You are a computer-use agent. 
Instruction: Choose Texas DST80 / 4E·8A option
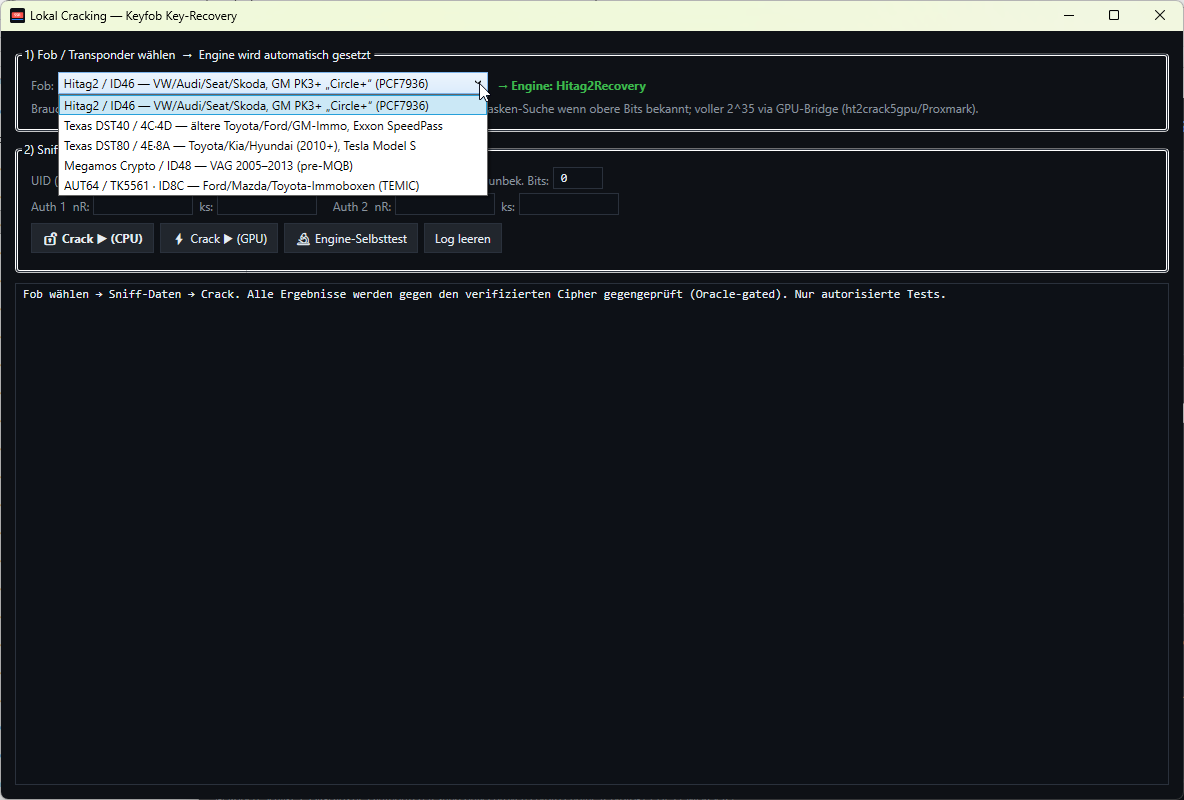273,146
